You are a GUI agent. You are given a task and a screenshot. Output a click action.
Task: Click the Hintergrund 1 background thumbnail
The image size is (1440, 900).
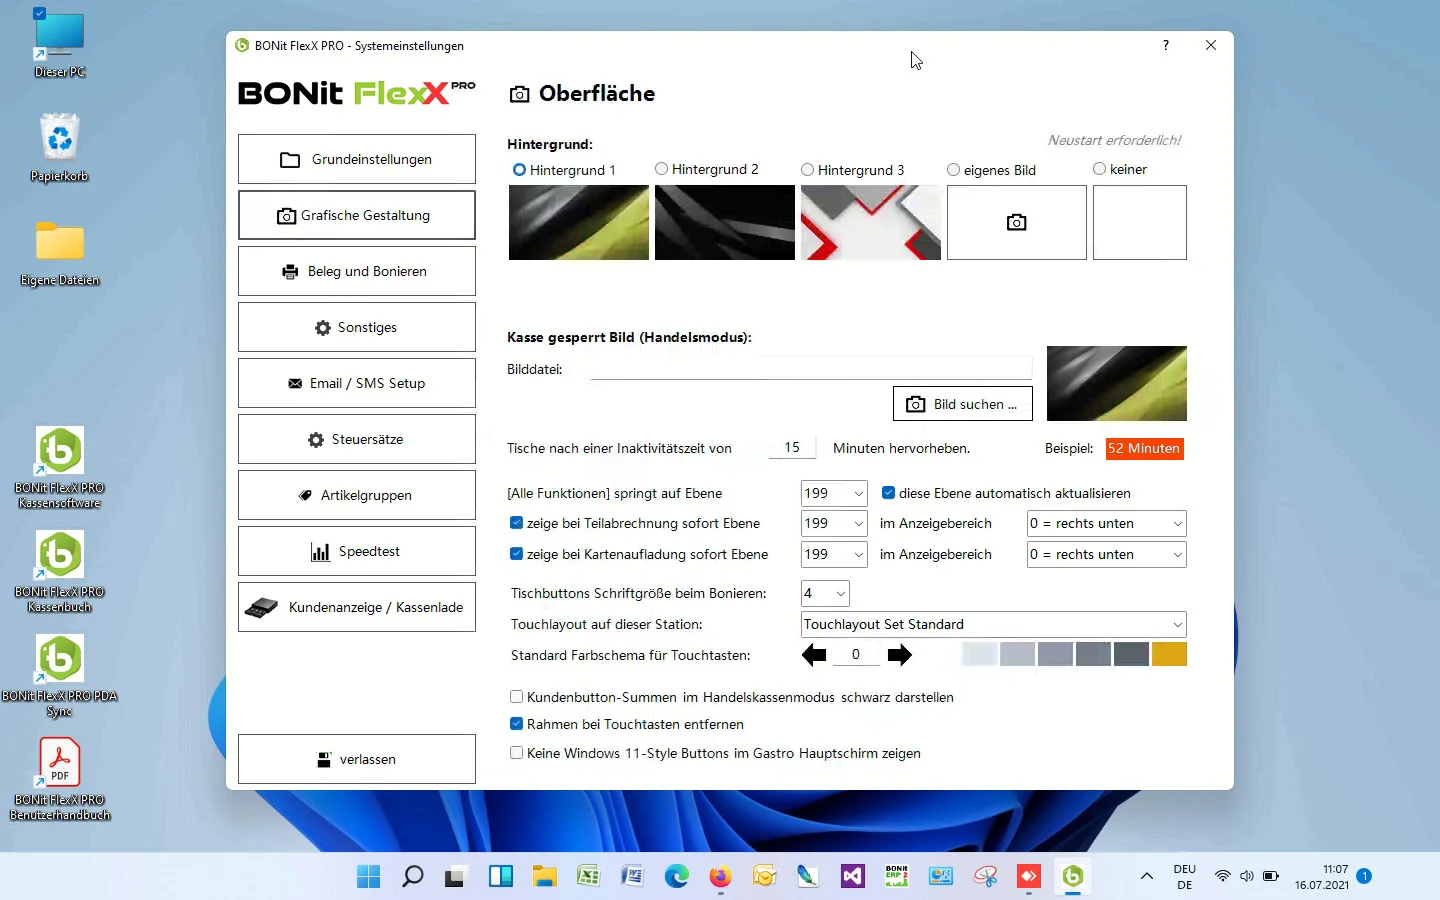[578, 222]
